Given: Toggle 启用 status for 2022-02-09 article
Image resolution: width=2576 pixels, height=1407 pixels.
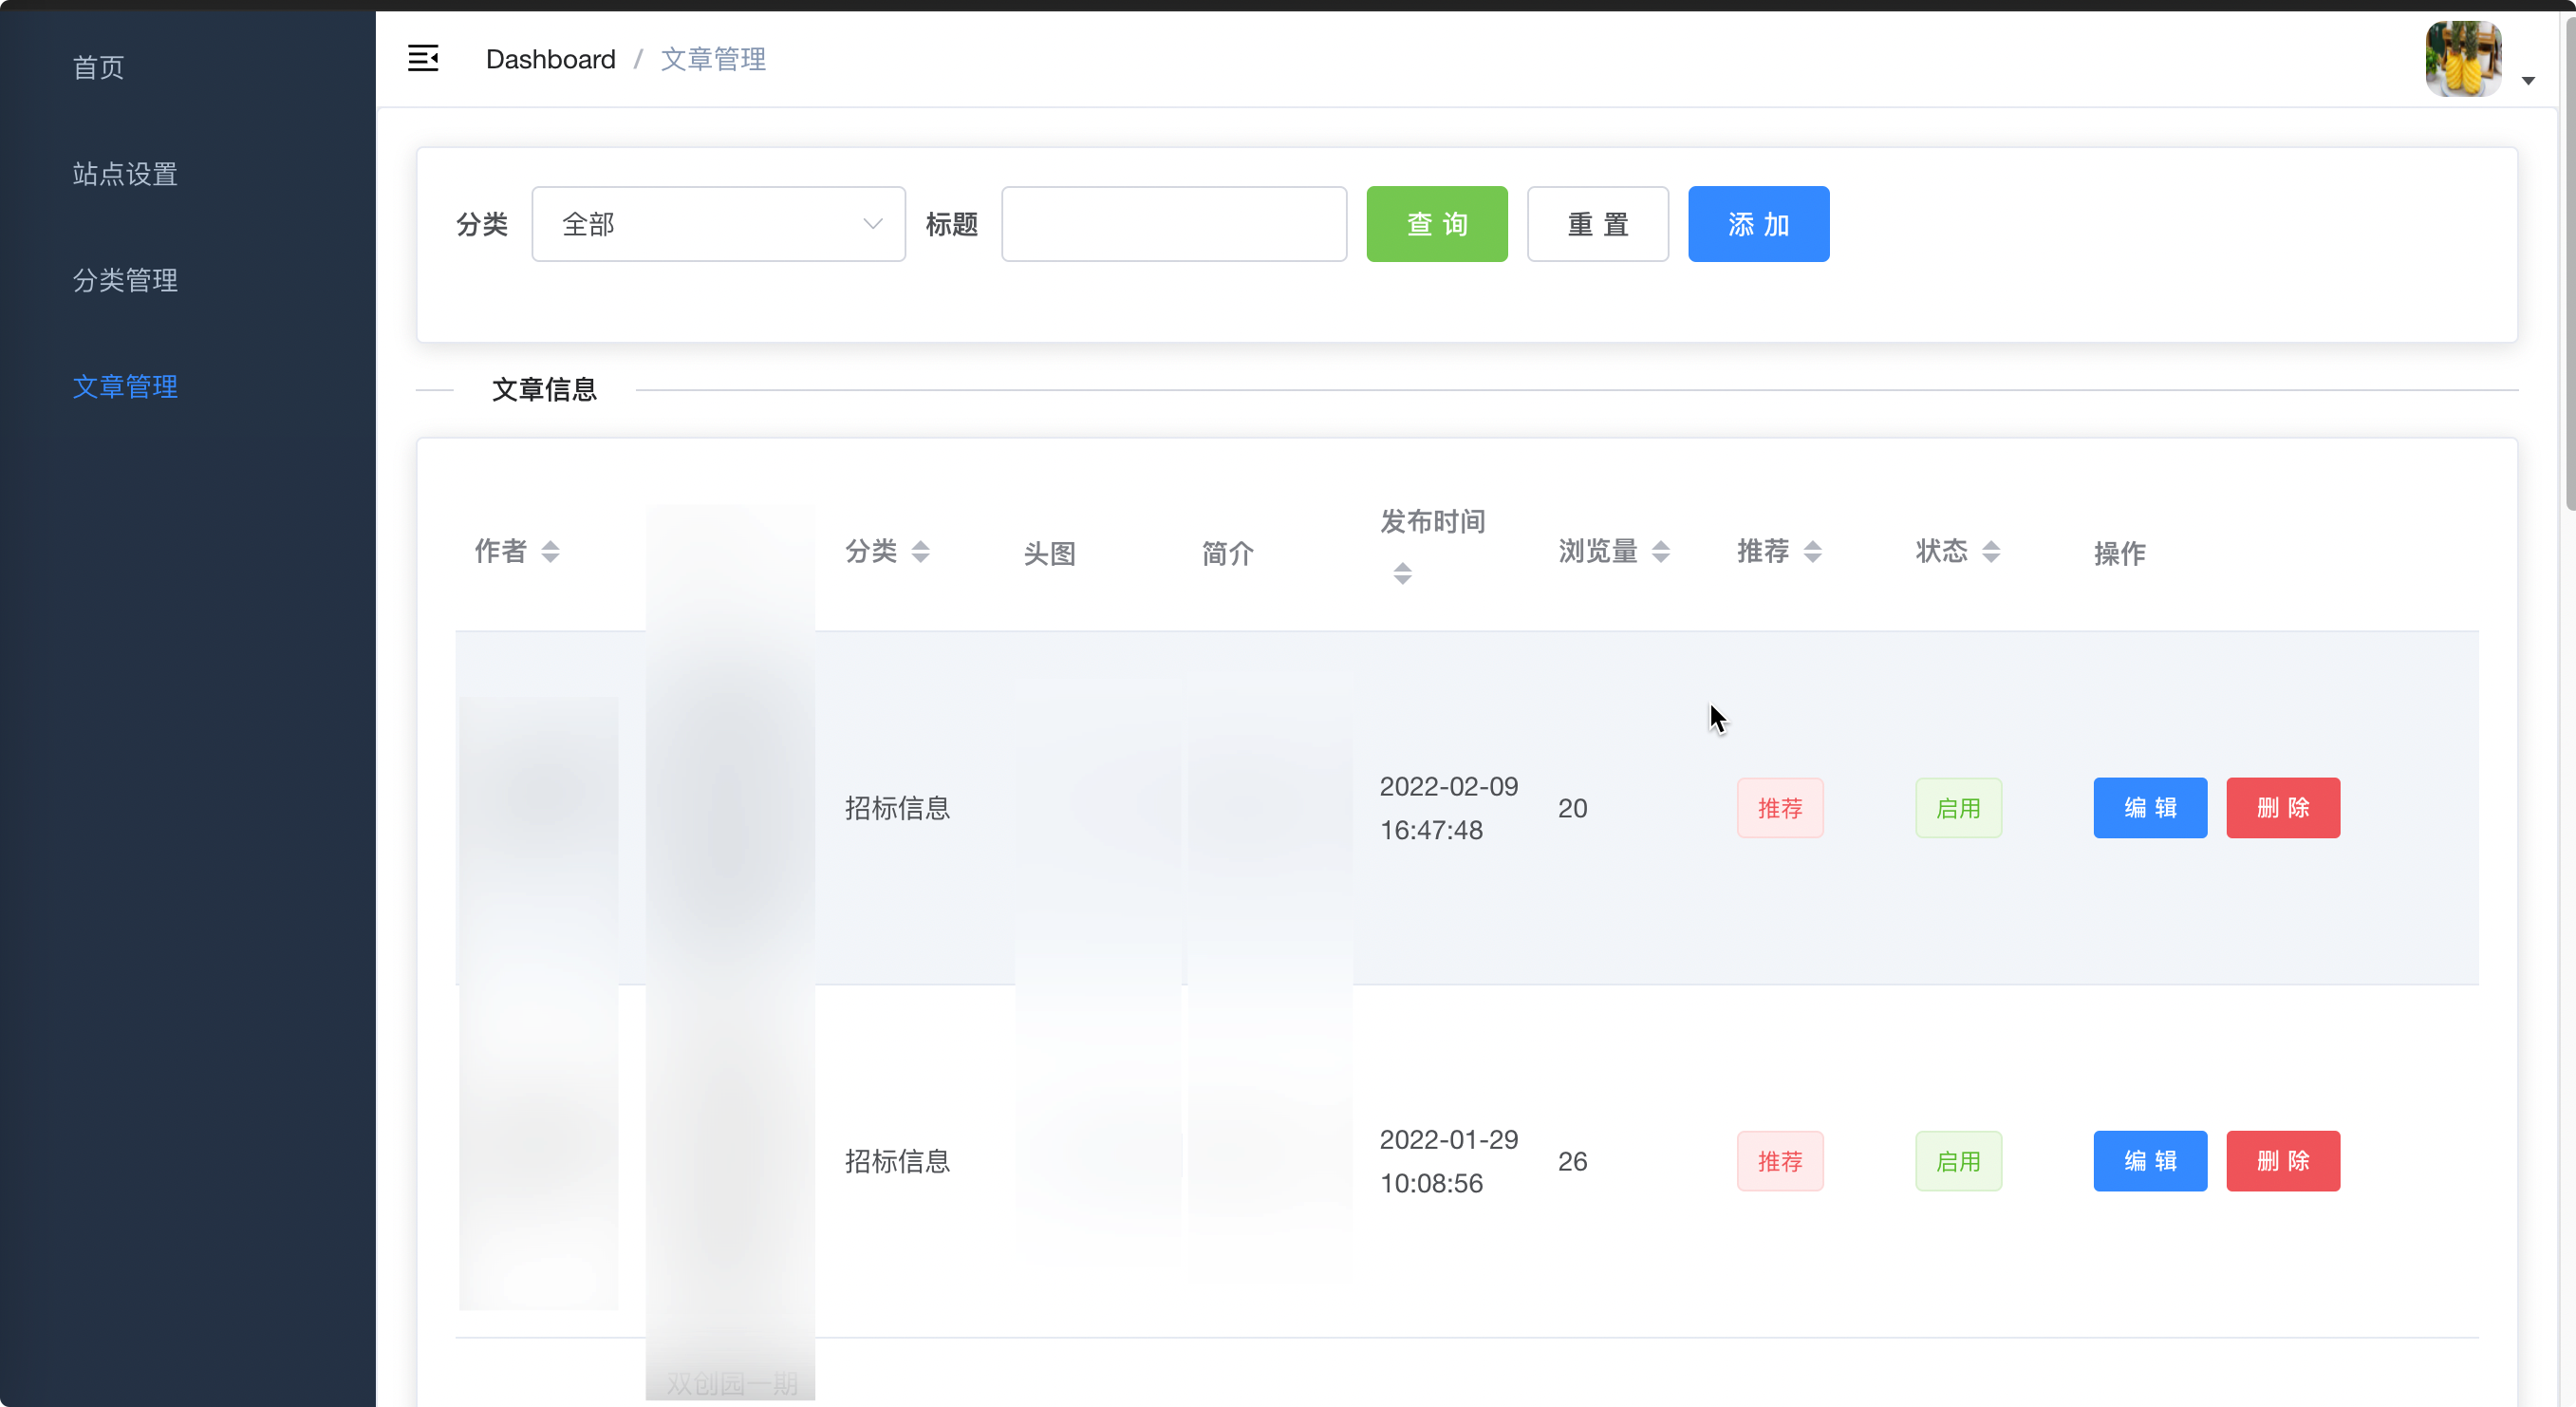Looking at the screenshot, I should pyautogui.click(x=1957, y=808).
